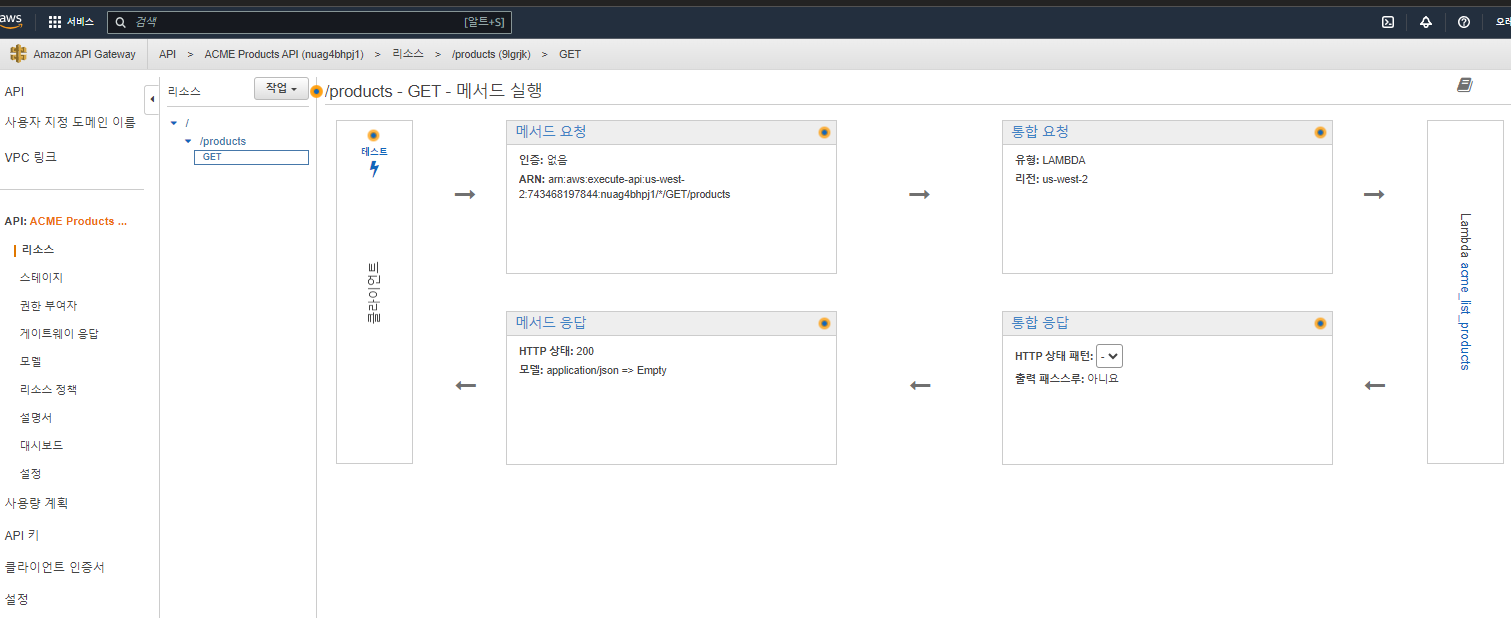Collapse the side navigation panel arrow
Screen dimensions: 1511x618
[x=152, y=100]
